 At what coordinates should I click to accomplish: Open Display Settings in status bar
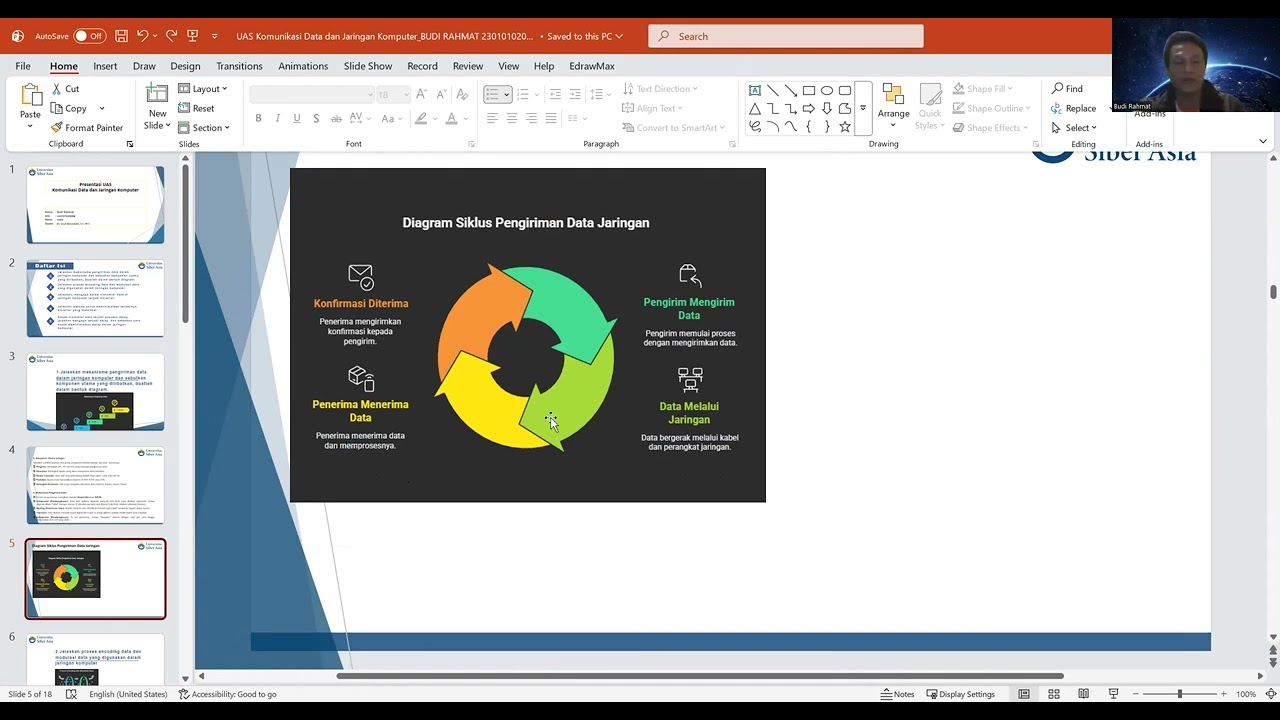click(960, 694)
